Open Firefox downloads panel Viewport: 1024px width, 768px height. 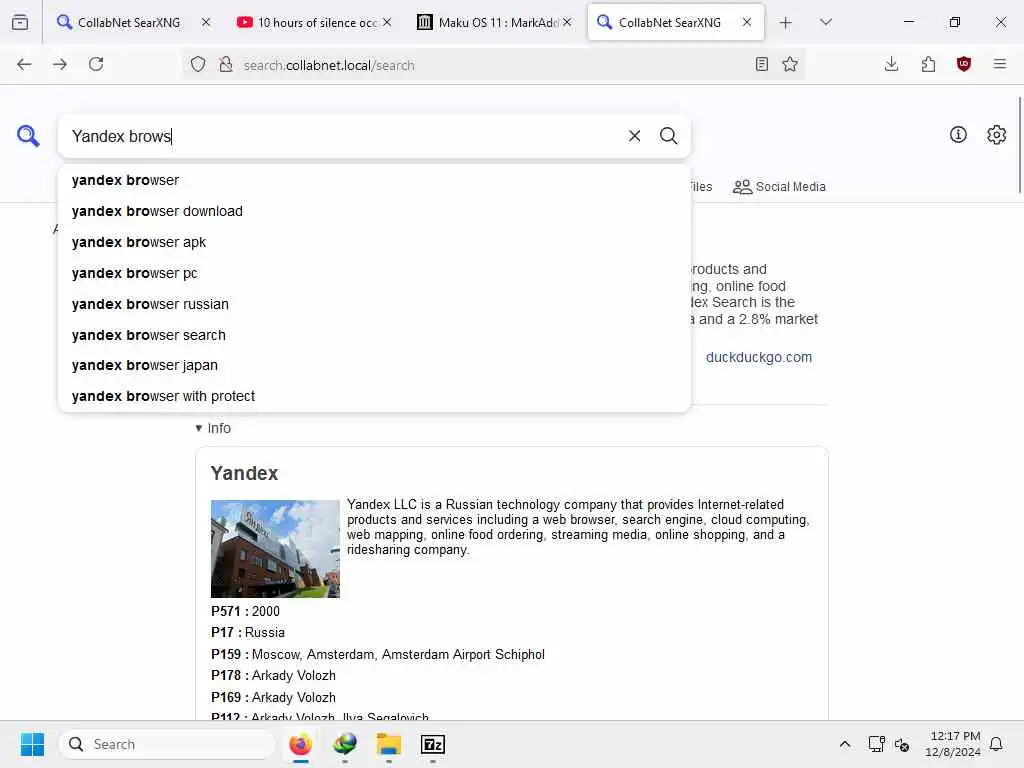tap(891, 64)
